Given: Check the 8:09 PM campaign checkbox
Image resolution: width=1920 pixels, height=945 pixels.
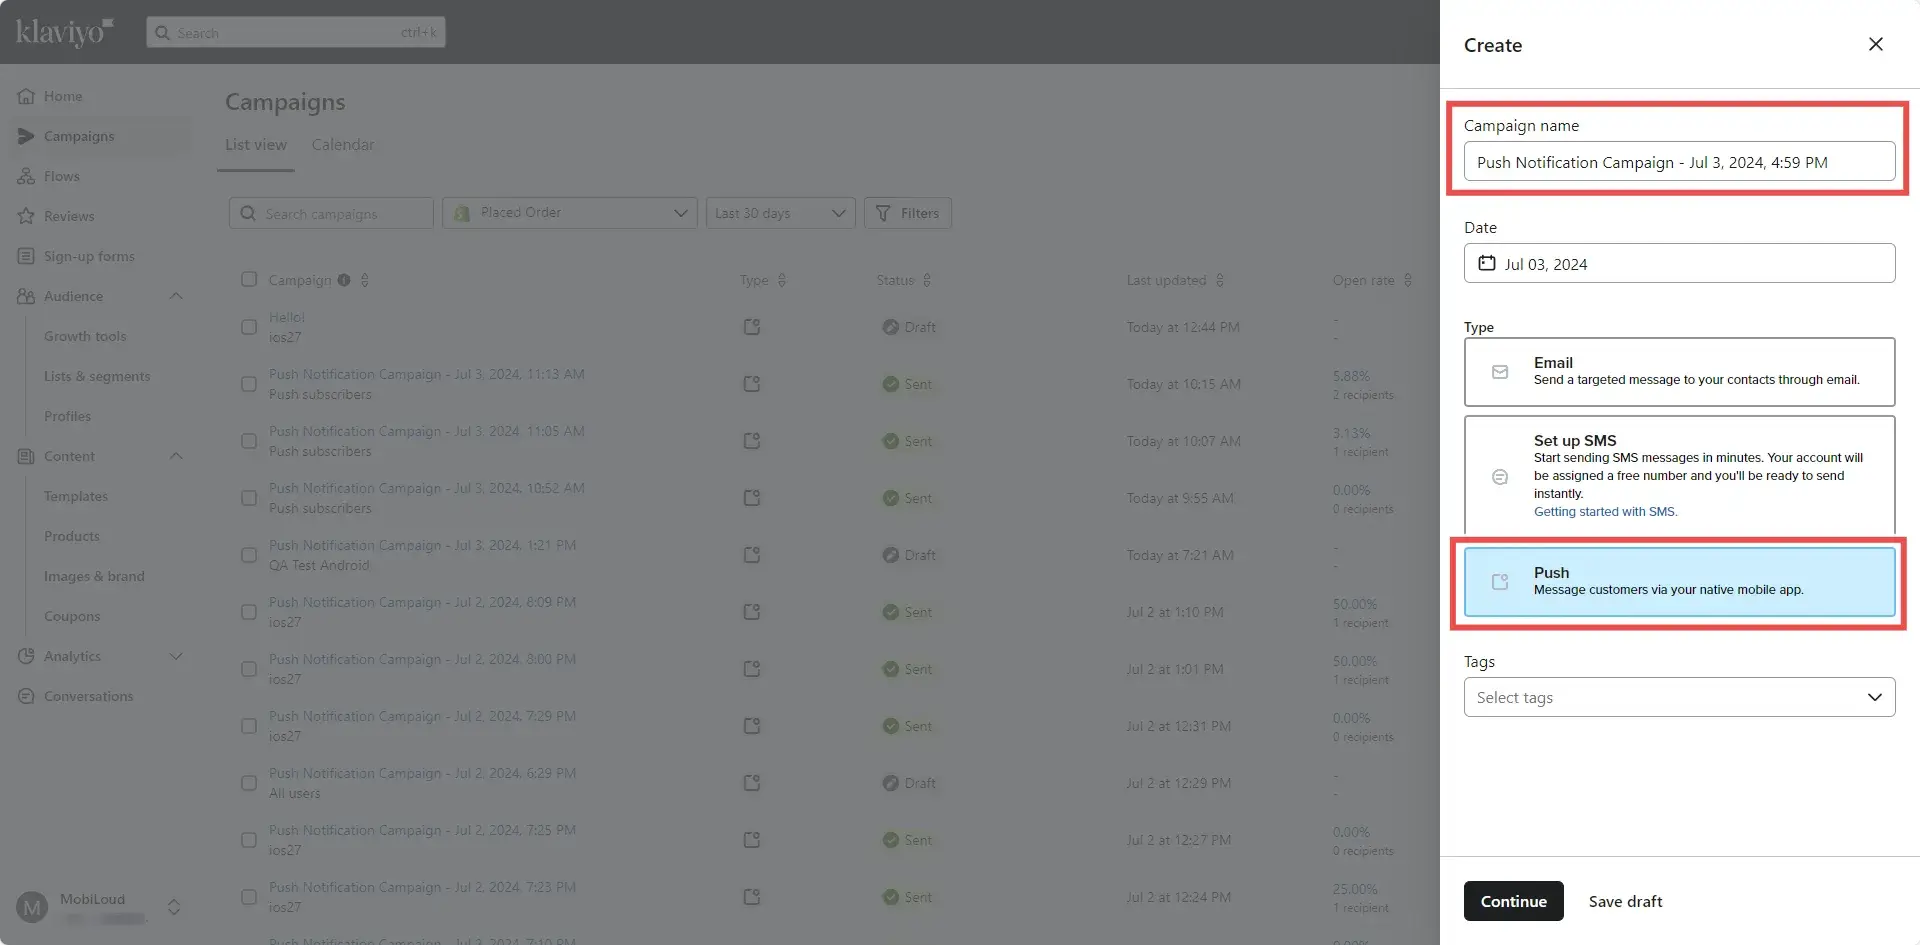Looking at the screenshot, I should pyautogui.click(x=249, y=612).
